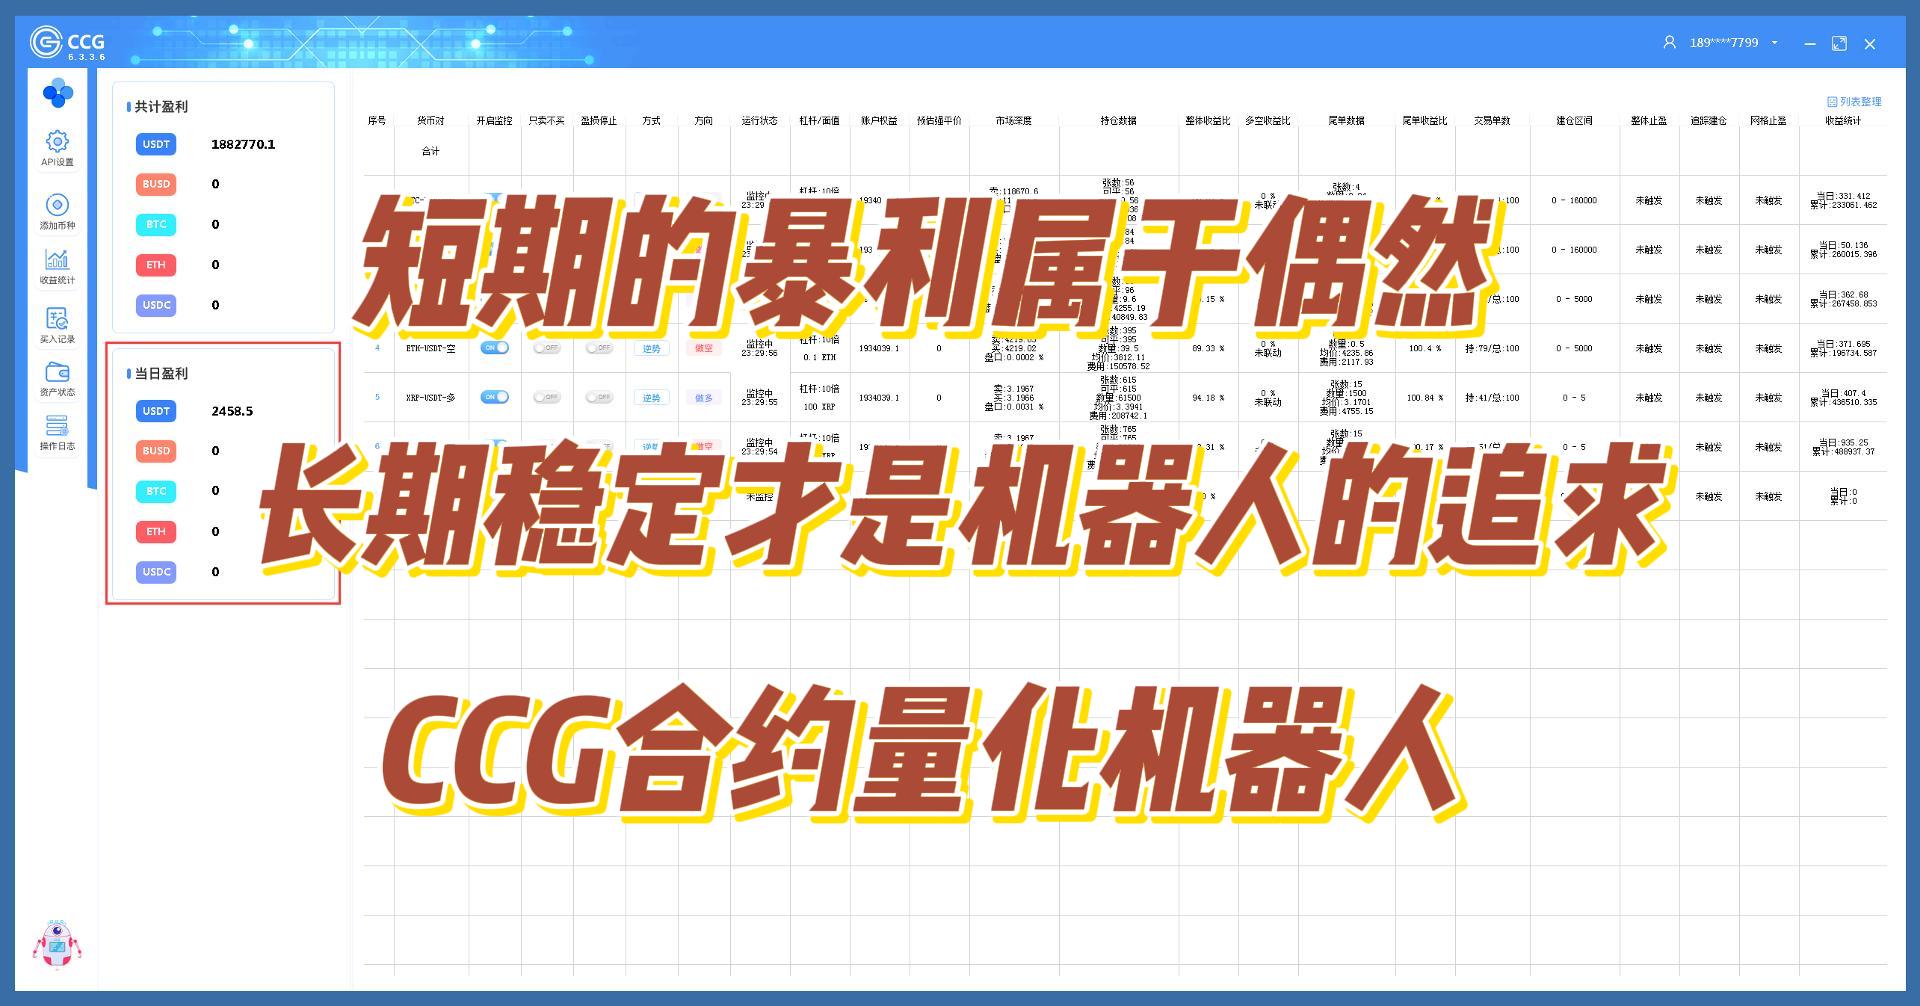Toggle 盈损停止 switch for XRP-USDT-多
1920x1006 pixels.
(x=599, y=397)
